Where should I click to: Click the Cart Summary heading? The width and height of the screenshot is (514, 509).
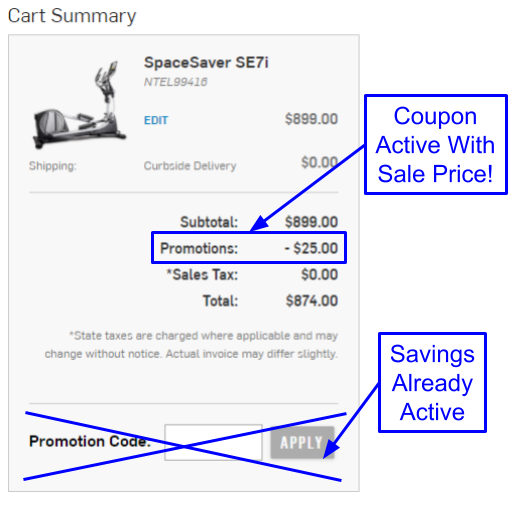[72, 16]
